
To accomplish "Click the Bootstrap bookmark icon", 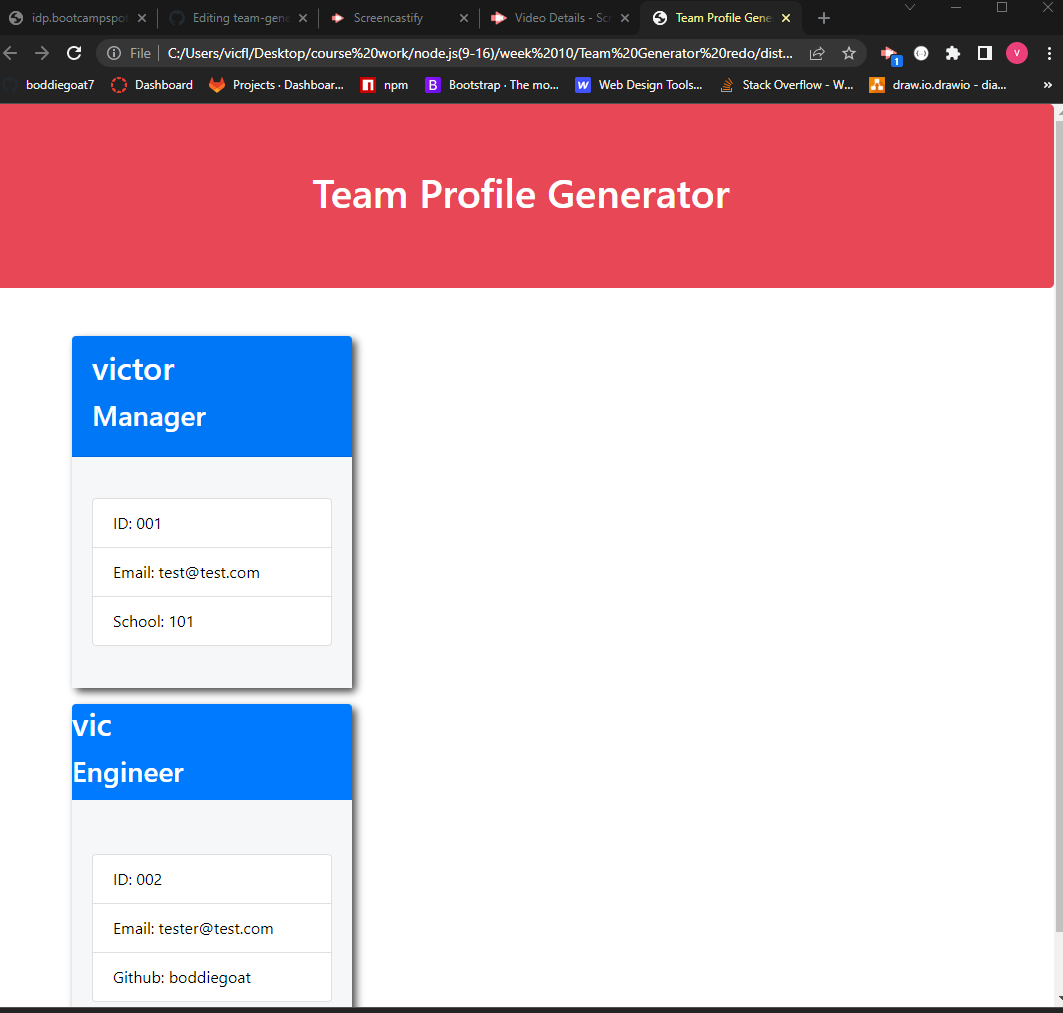I will [432, 85].
